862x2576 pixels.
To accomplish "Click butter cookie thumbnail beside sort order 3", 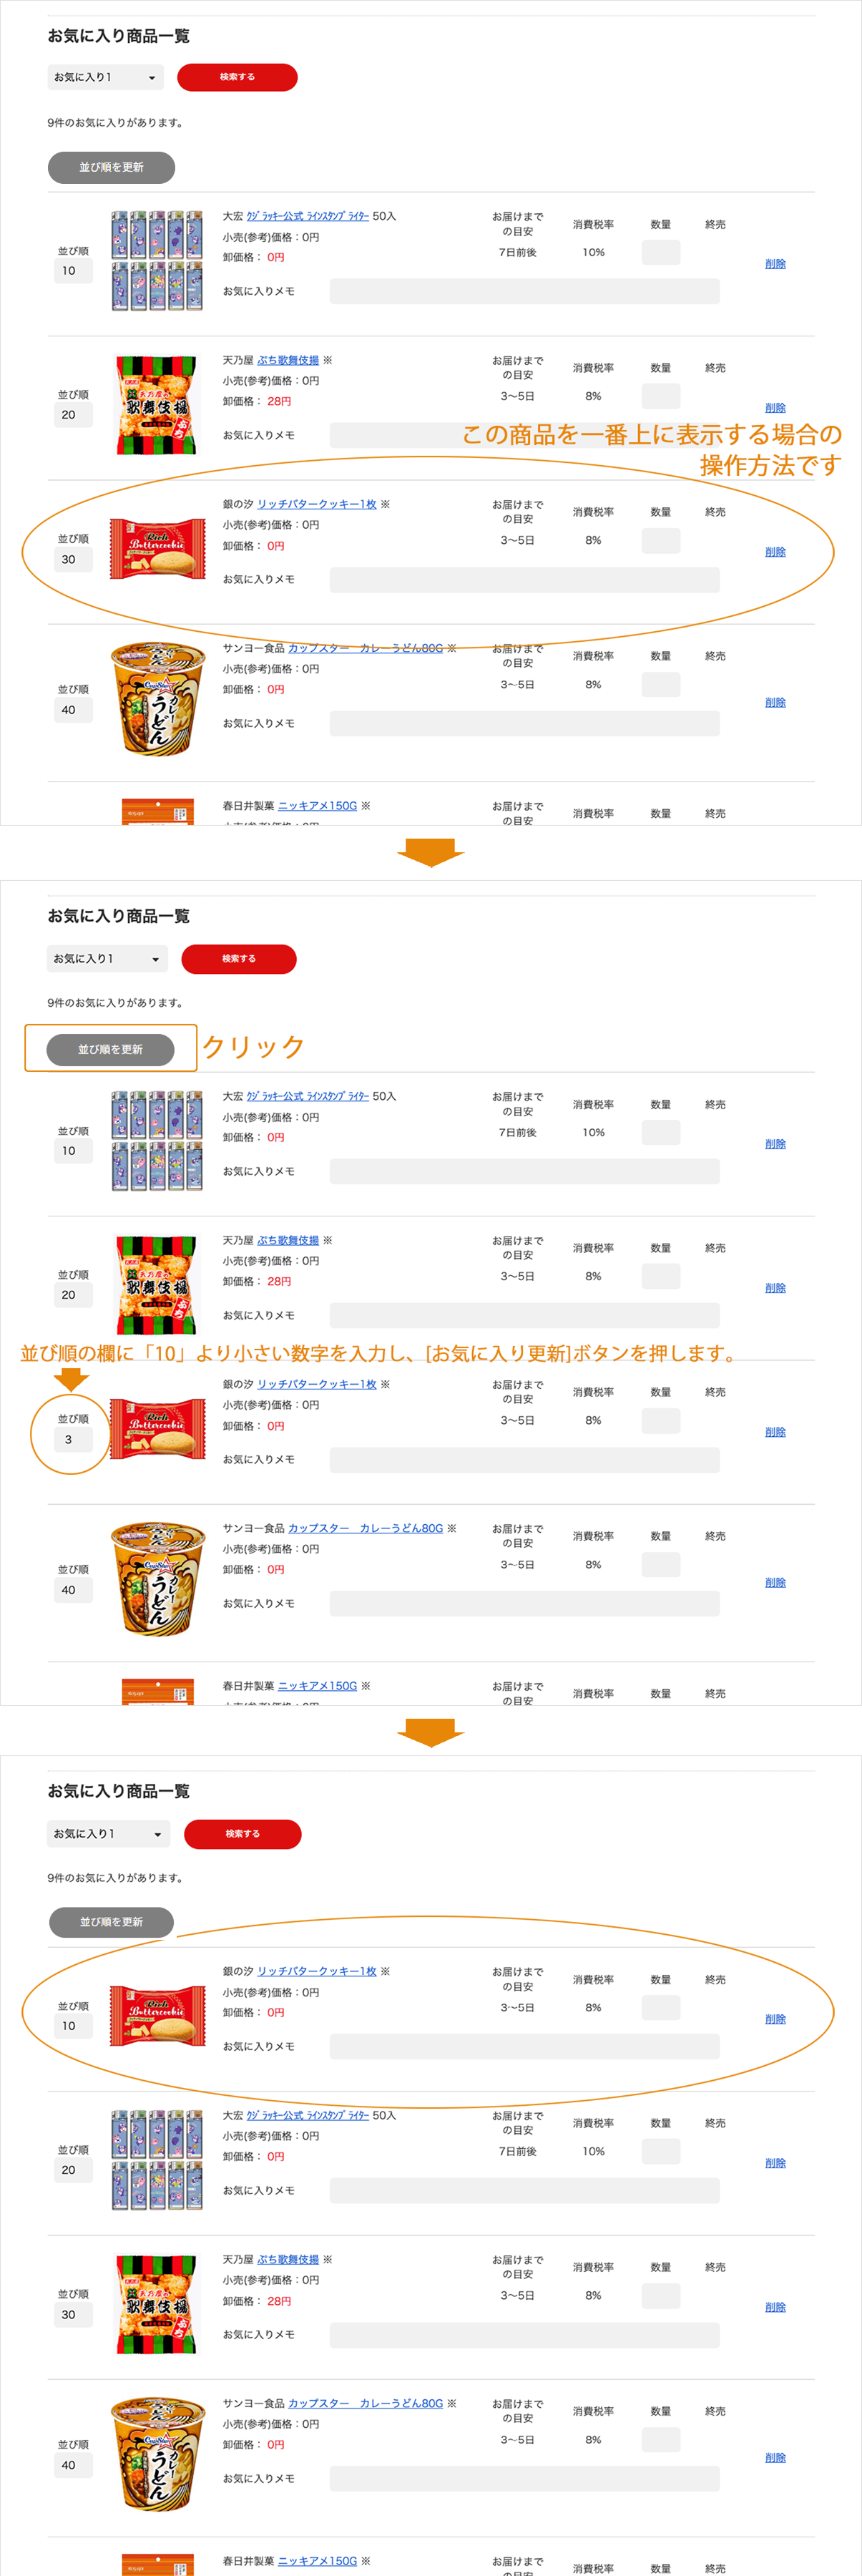I will 157,1428.
